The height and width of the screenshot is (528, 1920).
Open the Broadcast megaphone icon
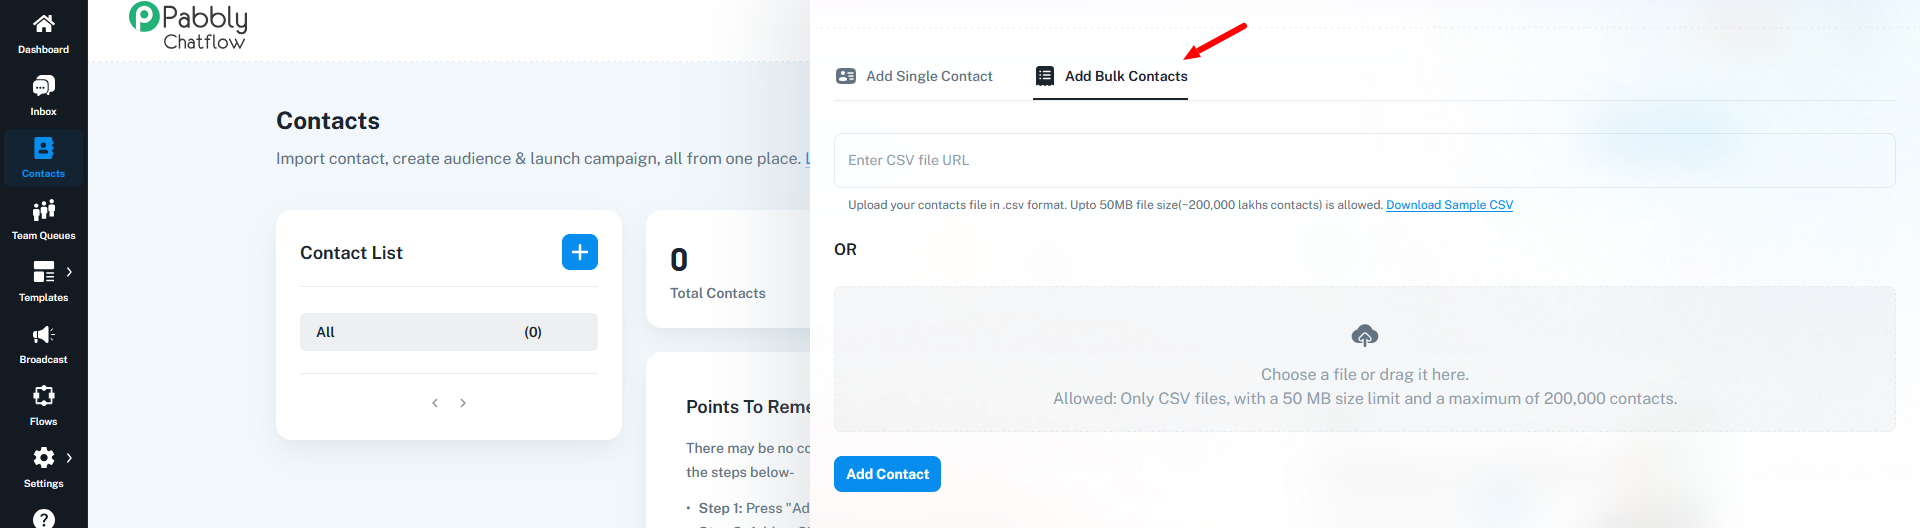43,334
